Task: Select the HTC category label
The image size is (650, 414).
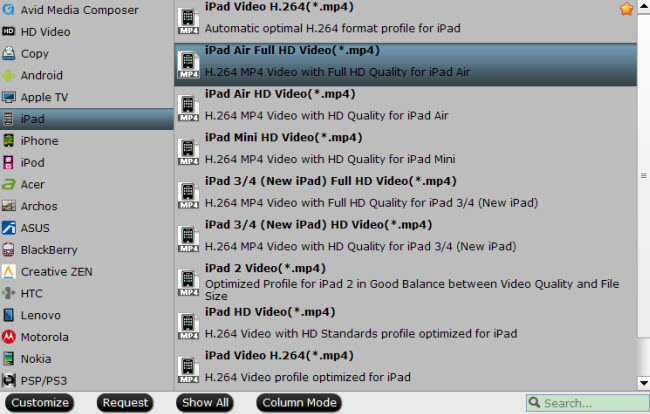Action: pos(32,293)
